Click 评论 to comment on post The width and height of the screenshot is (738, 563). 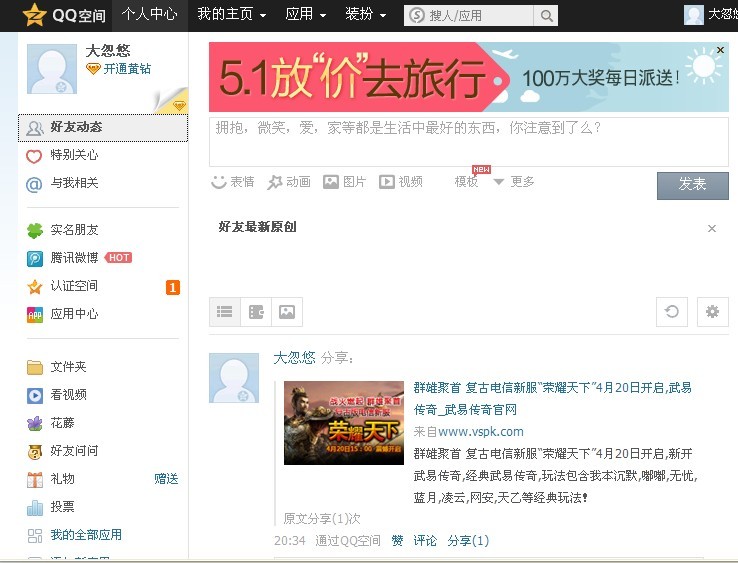pos(425,541)
